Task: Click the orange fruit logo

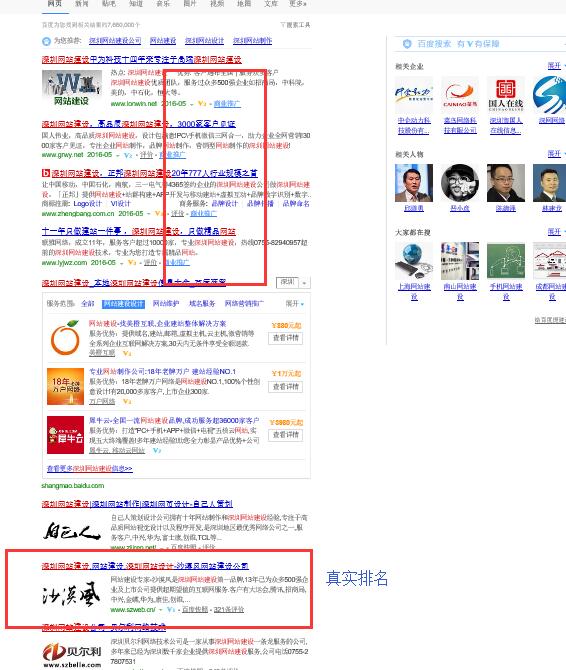Action: pyautogui.click(x=65, y=338)
